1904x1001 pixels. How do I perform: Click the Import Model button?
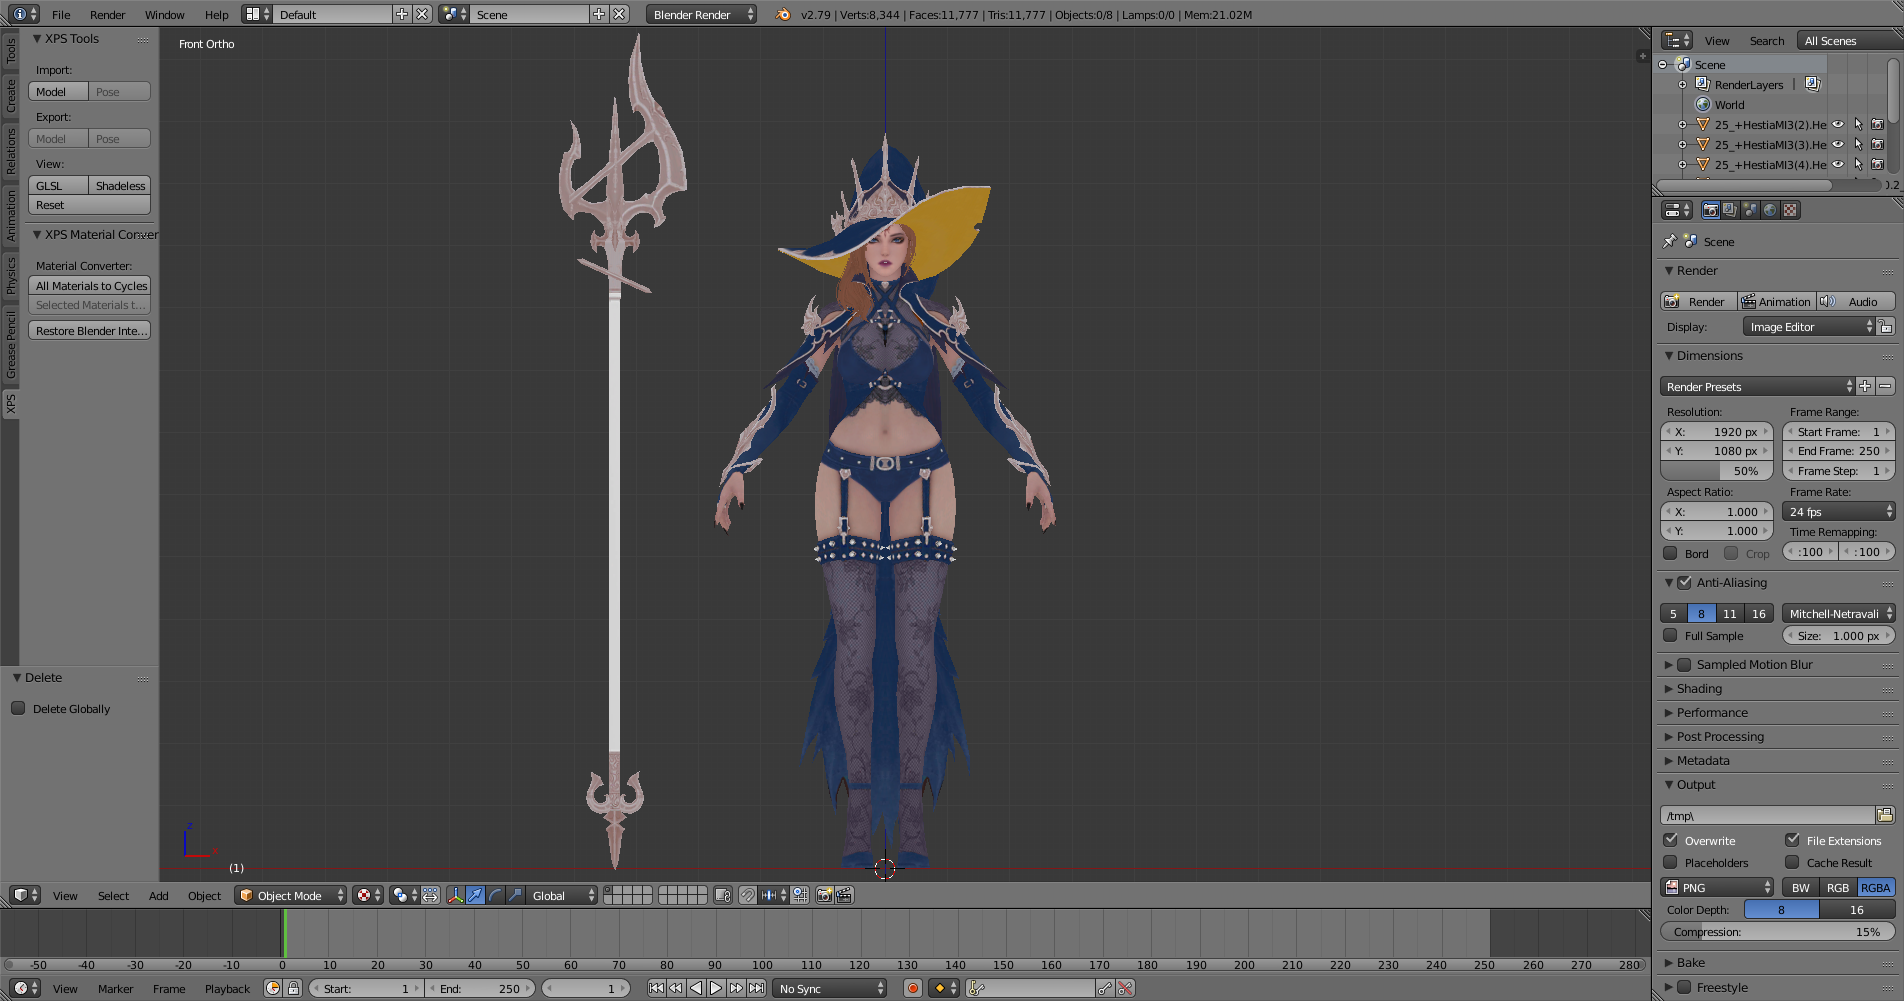[x=58, y=91]
